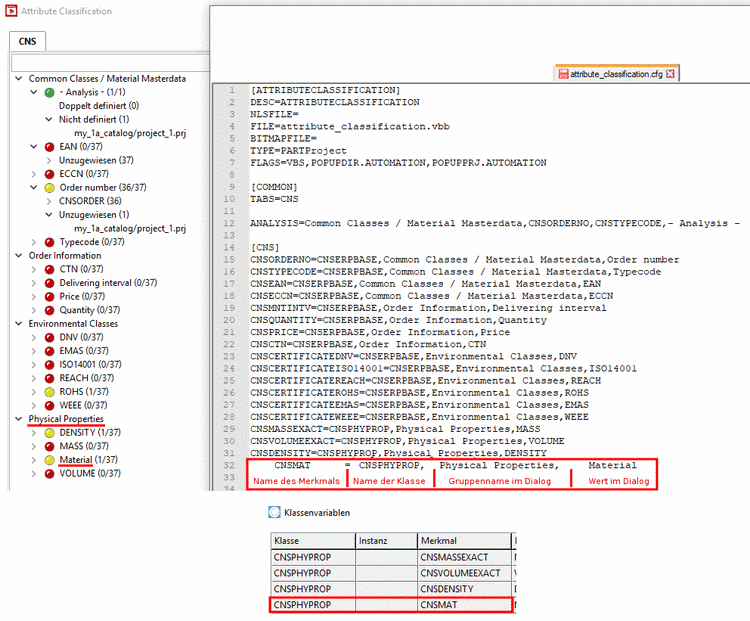Click the Merkmal column header
This screenshot has width=750, height=621.
pyautogui.click(x=464, y=541)
